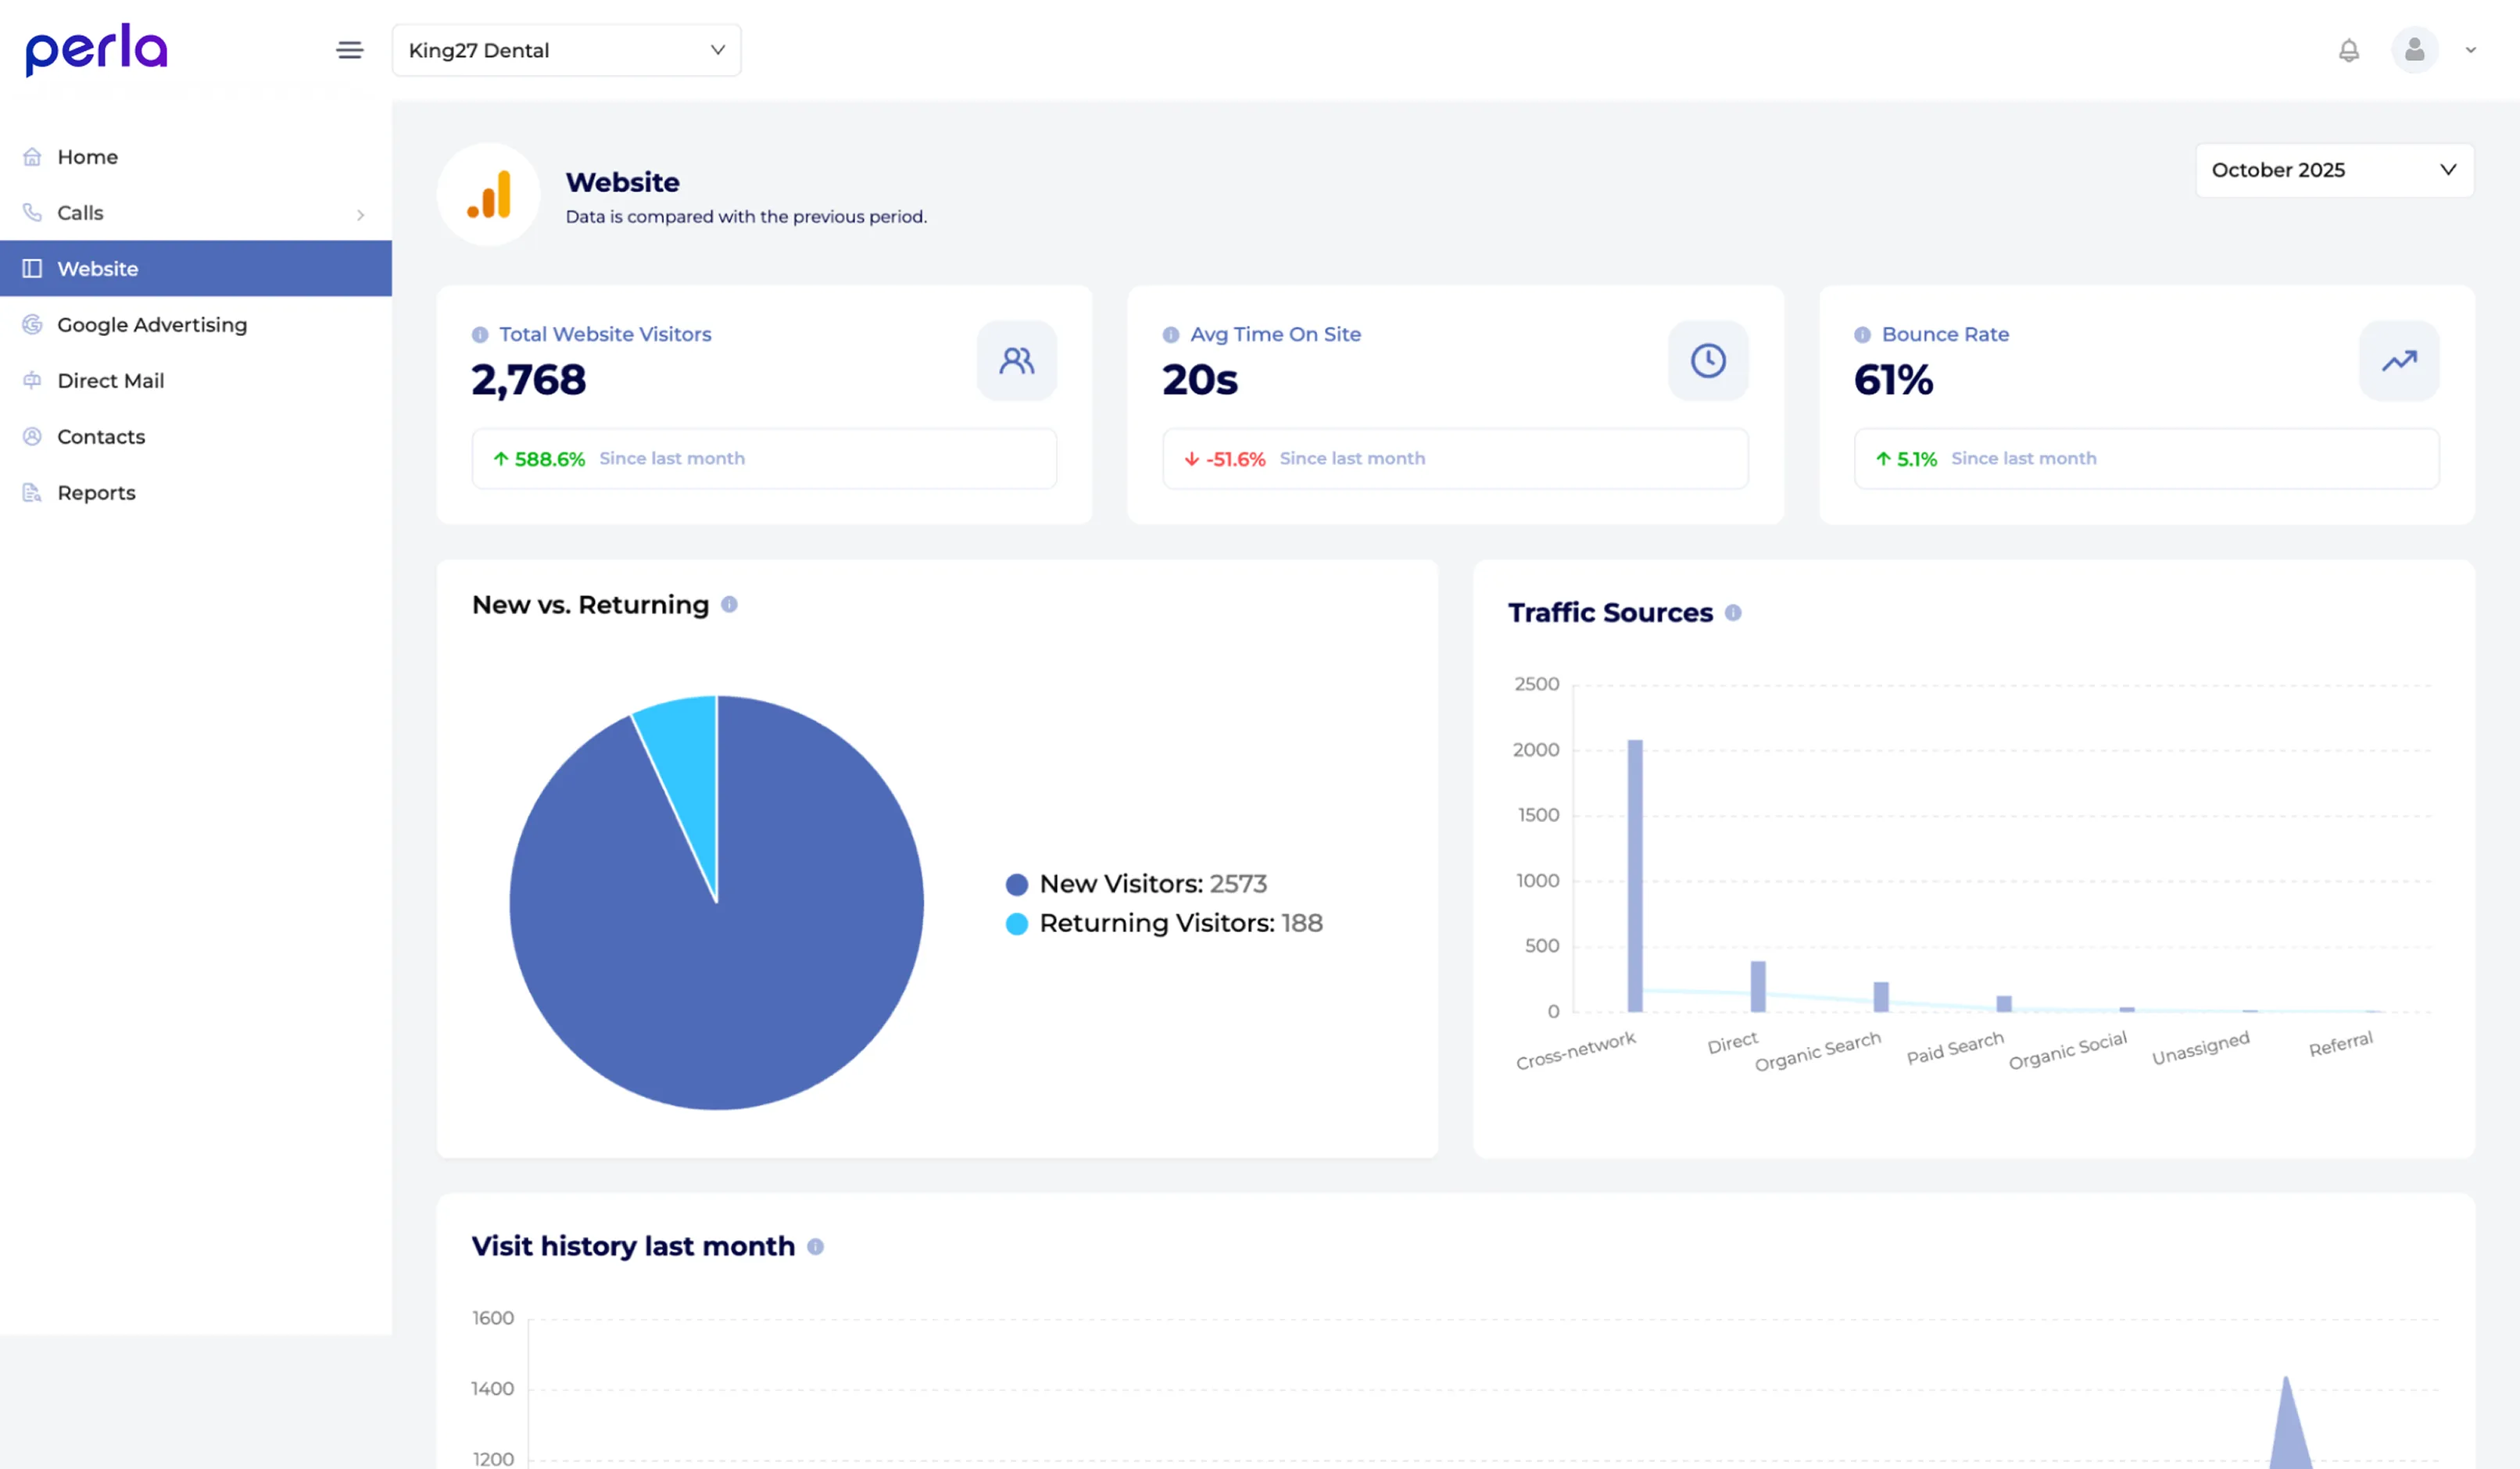Expand the Calls submenu chevron
The width and height of the screenshot is (2520, 1469).
[x=360, y=215]
